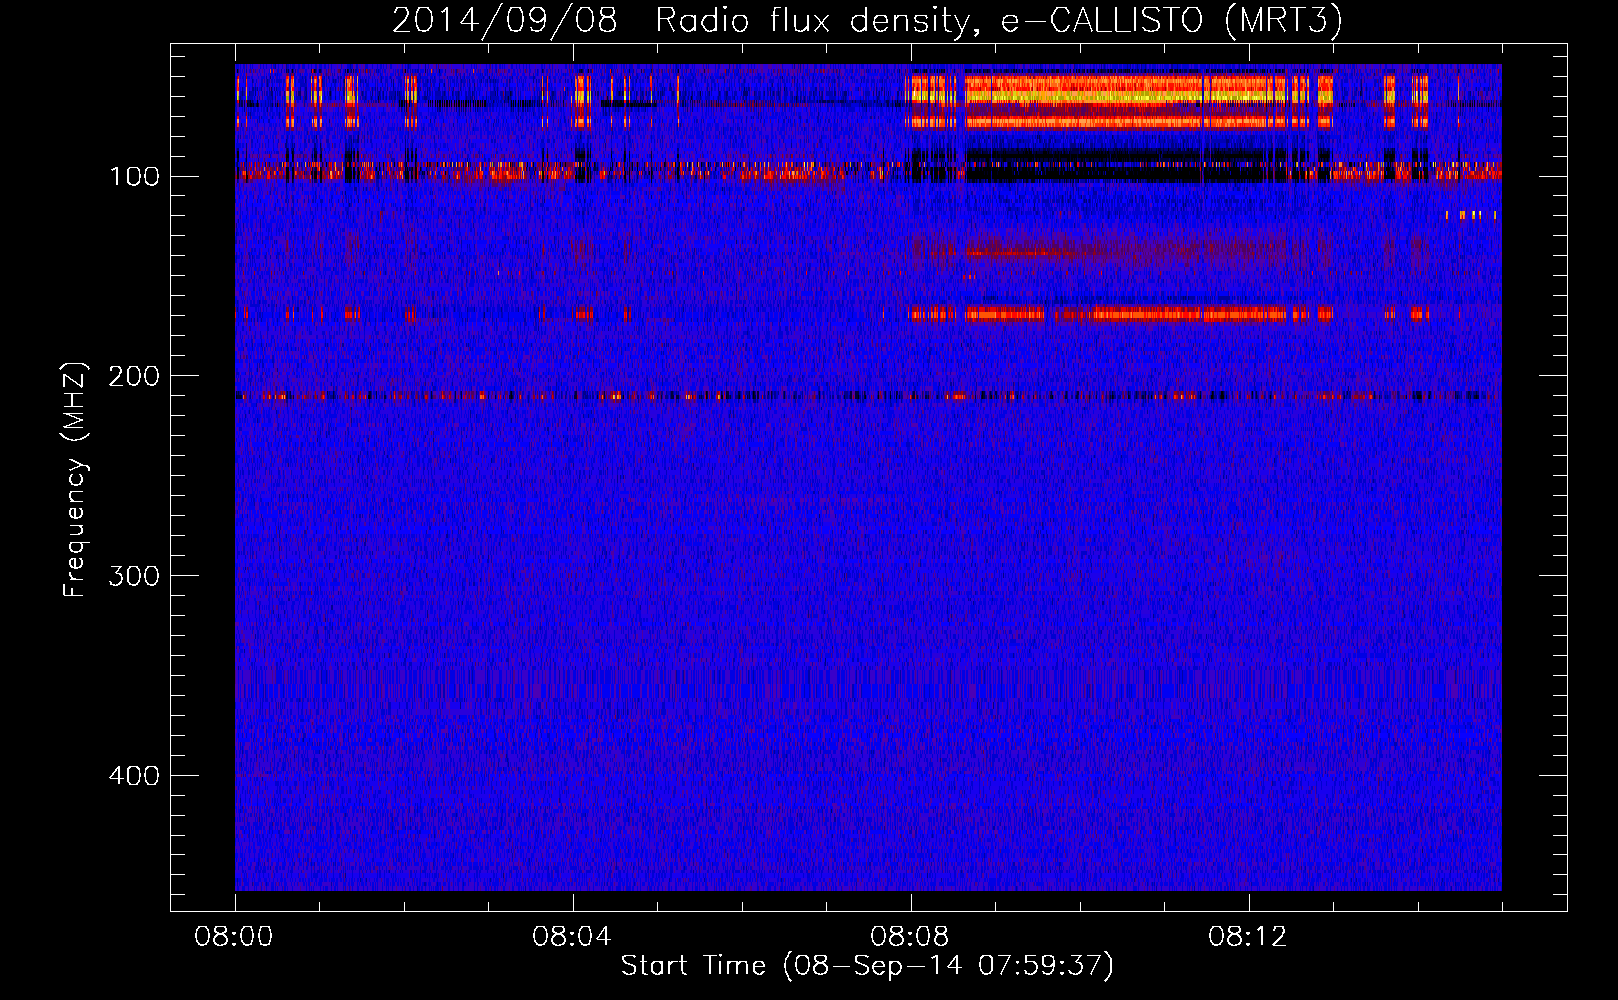
Task: Click the 300 frequency tick label
Action: click(x=134, y=576)
